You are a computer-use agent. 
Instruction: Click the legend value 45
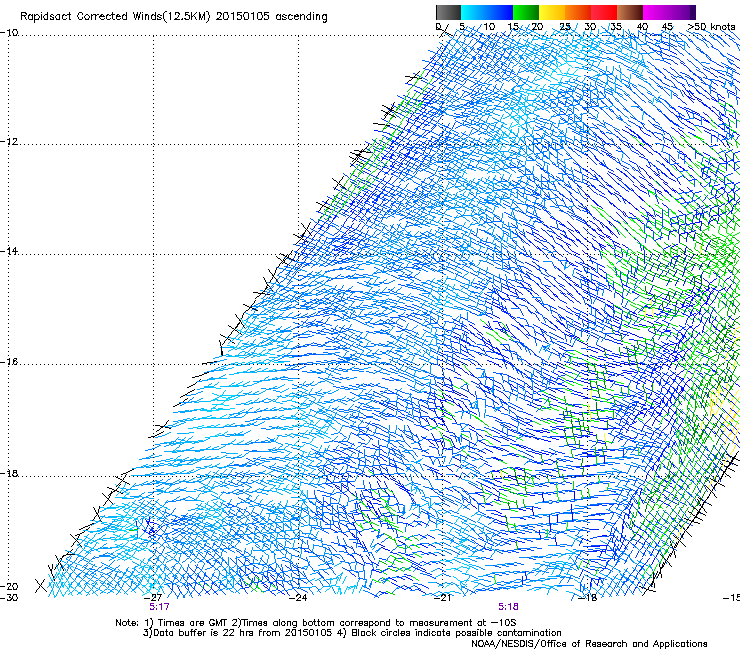click(667, 27)
